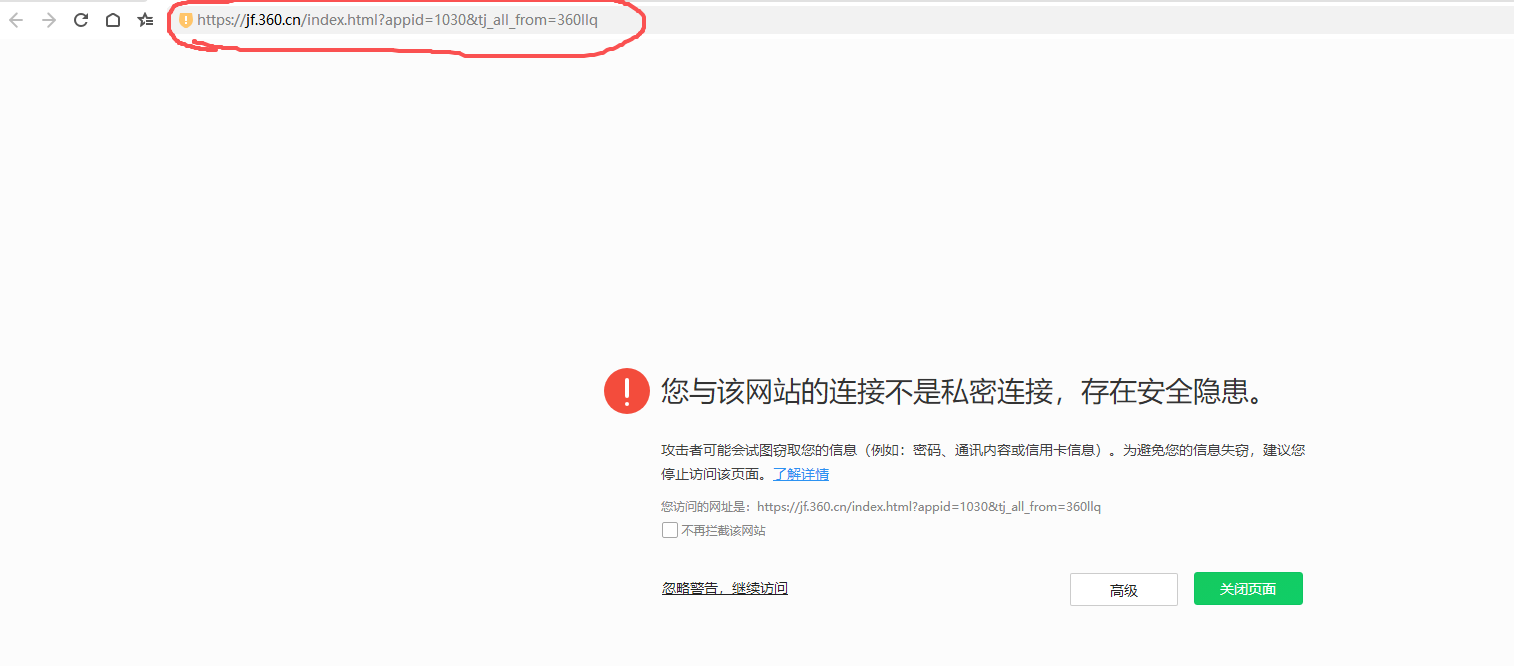Click the 高级 button

(1124, 590)
